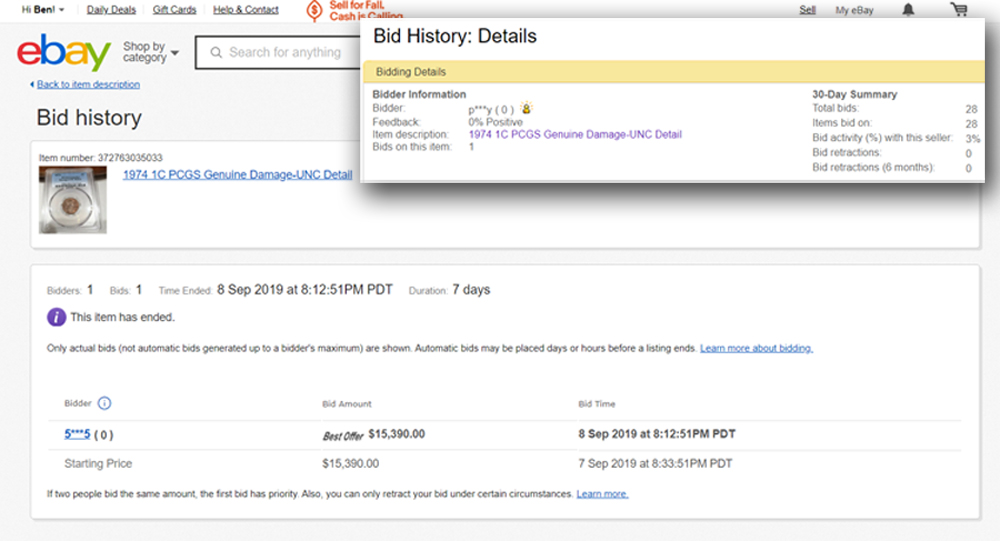Click the Sell for Fall promo text

[x=365, y=10]
